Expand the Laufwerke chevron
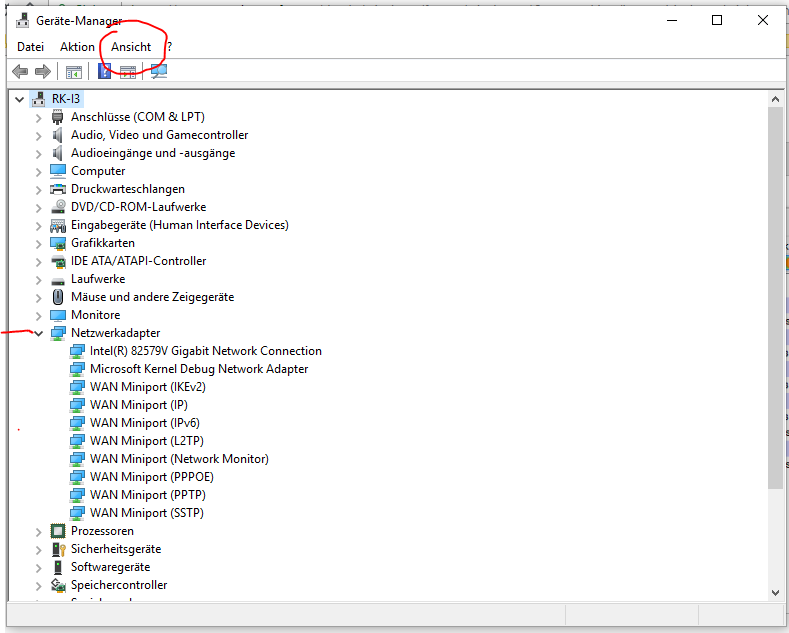 pos(39,280)
